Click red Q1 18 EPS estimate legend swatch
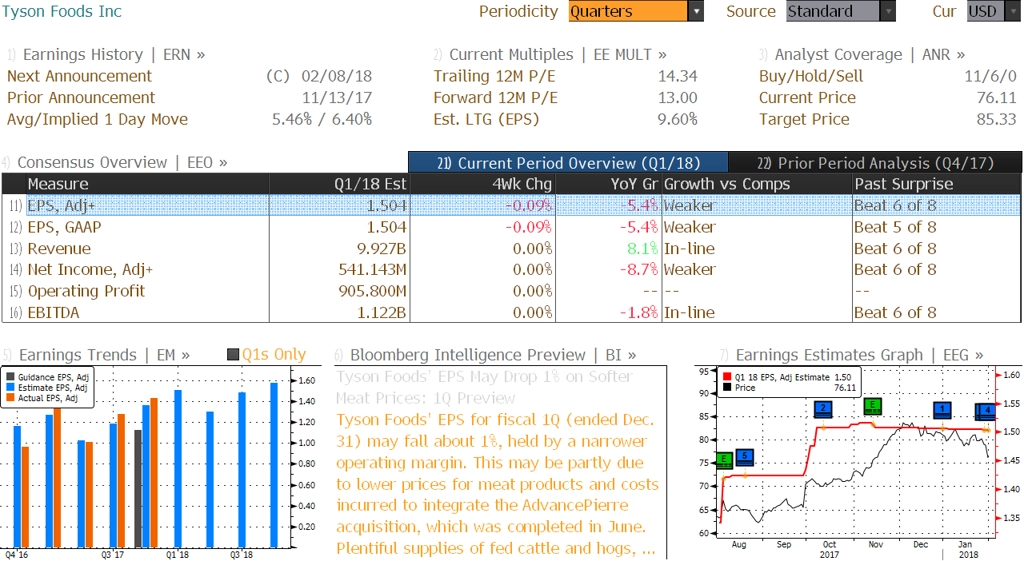 (x=727, y=377)
